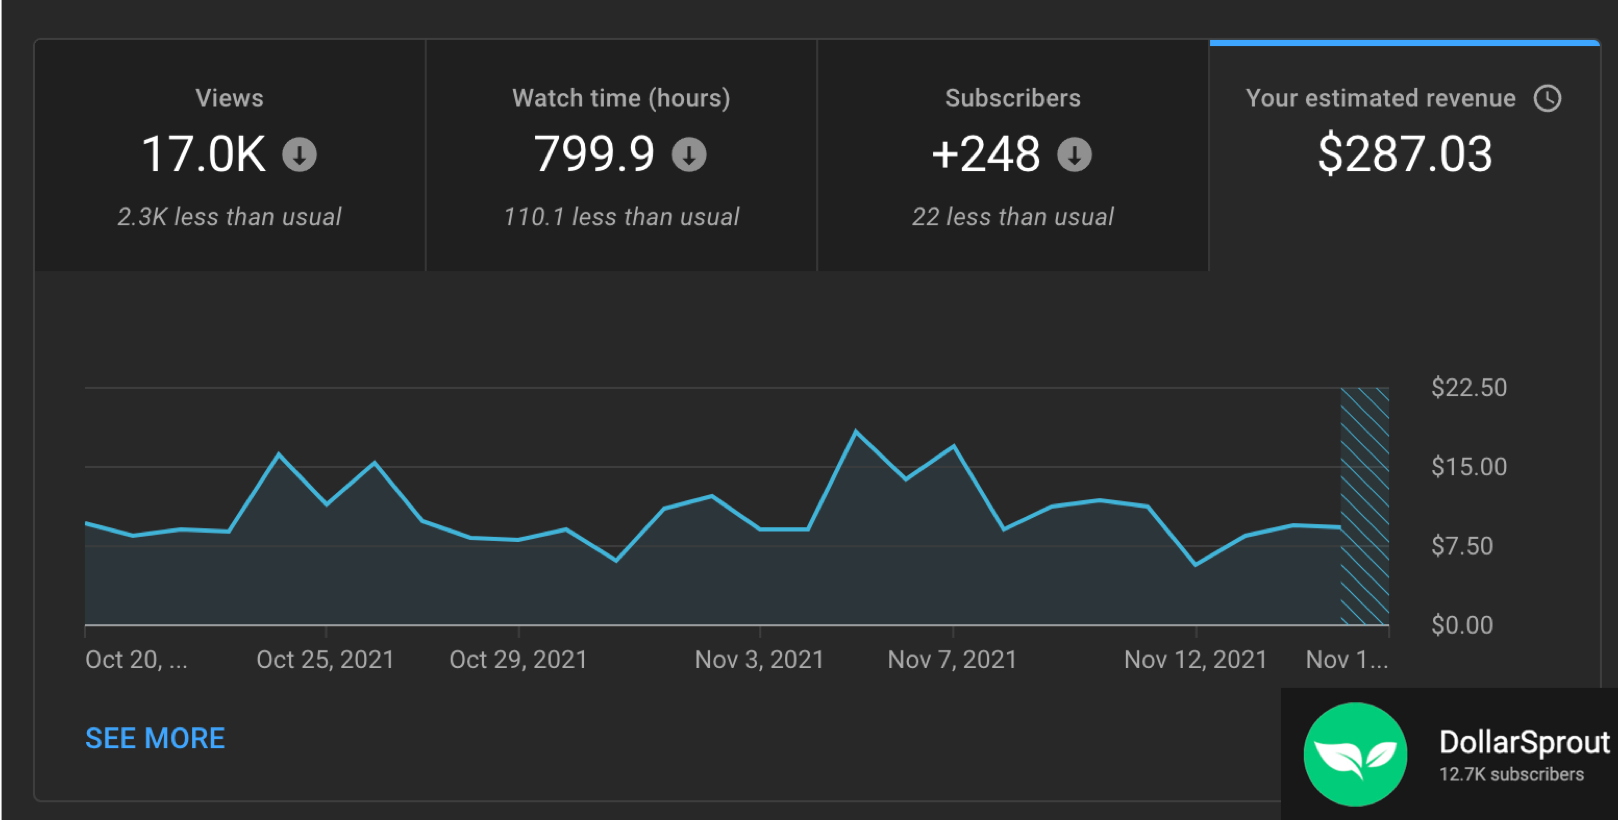1618x820 pixels.
Task: Click the arrow icon next to Watch time
Action: click(690, 155)
